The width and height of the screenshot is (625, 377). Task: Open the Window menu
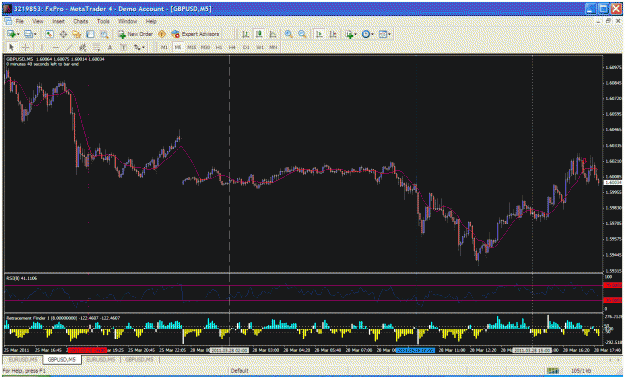(128, 21)
